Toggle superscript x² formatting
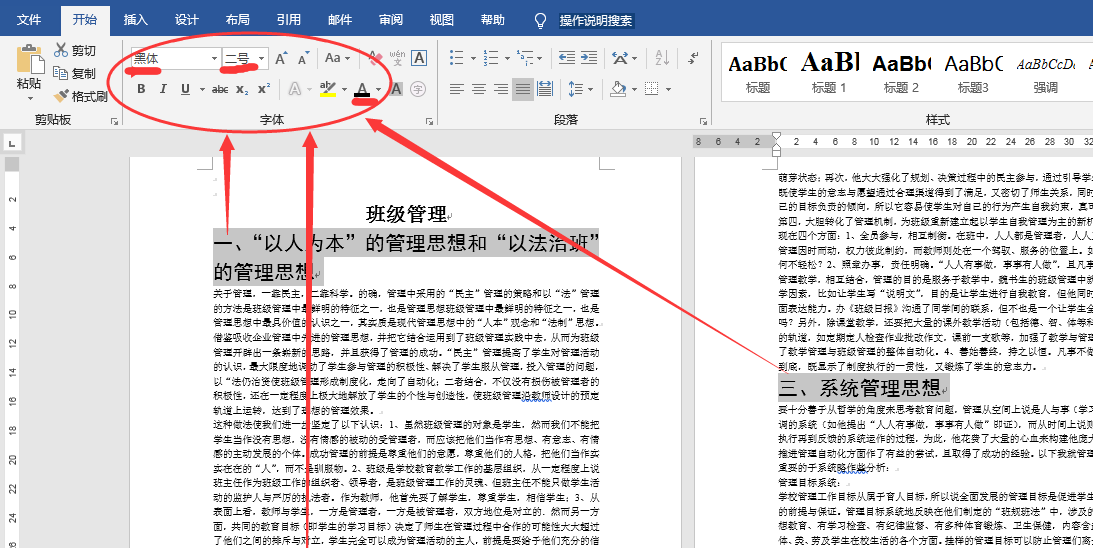 pos(264,89)
